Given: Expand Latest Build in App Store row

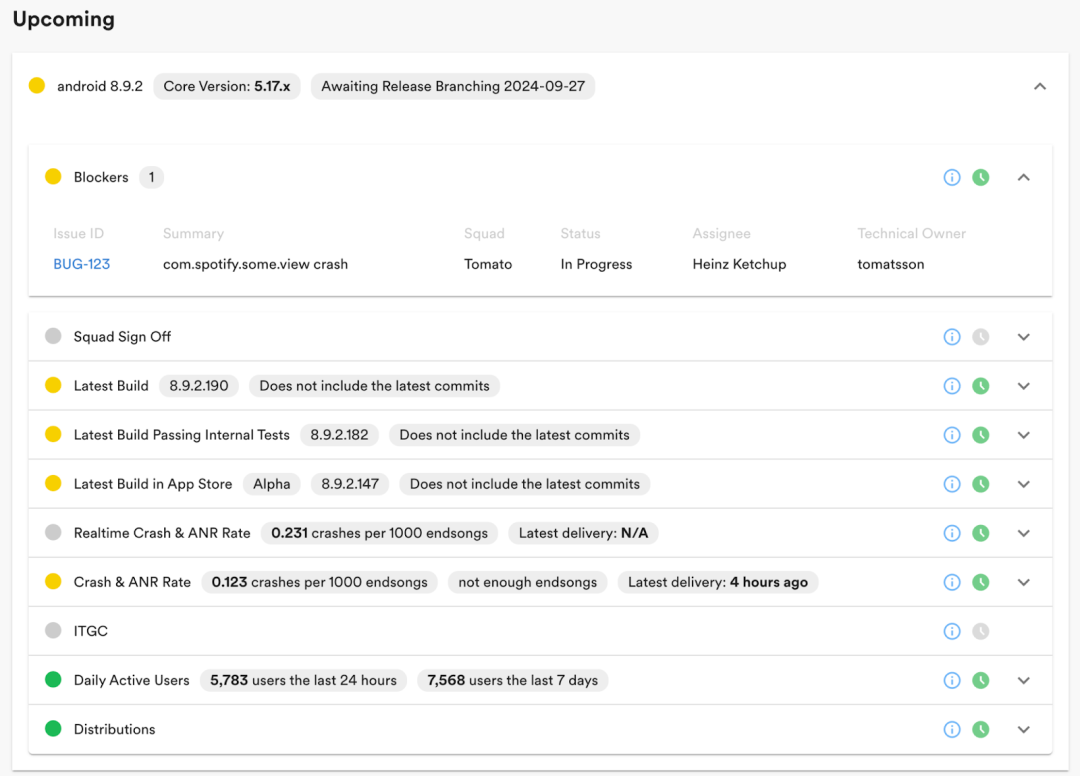Looking at the screenshot, I should pos(1024,485).
